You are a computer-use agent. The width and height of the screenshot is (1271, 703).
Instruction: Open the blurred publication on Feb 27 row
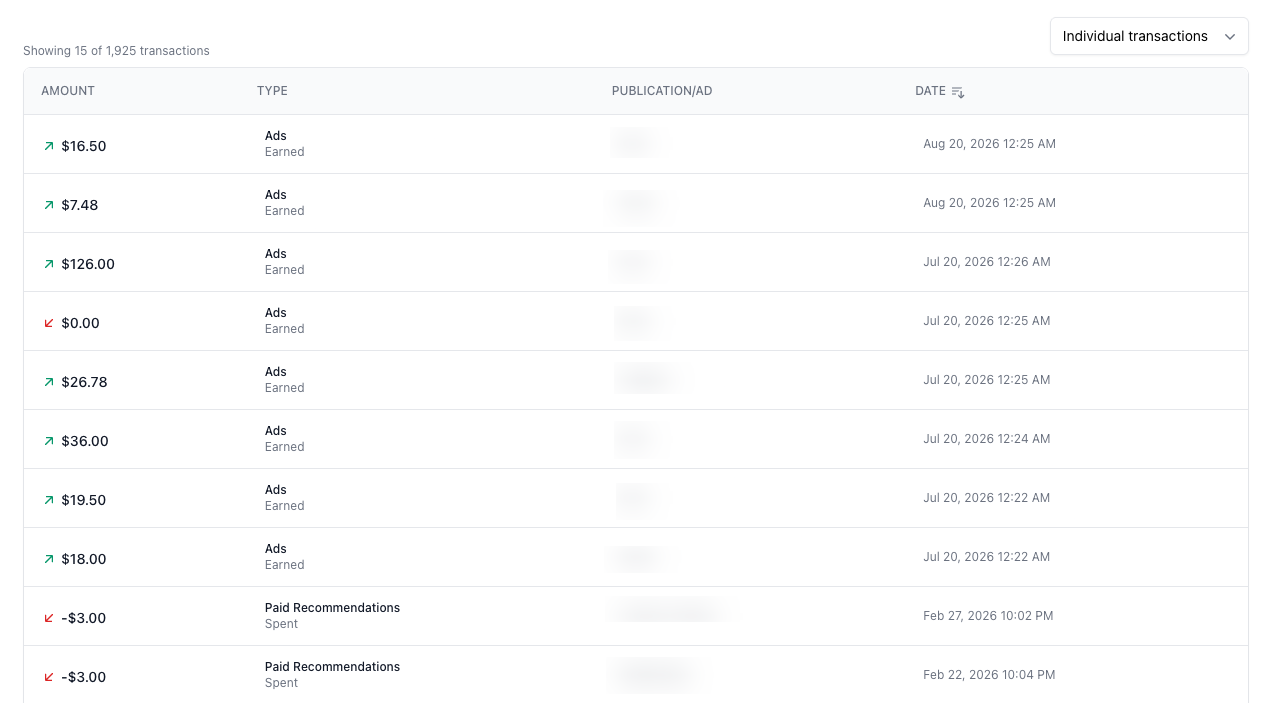click(x=668, y=610)
